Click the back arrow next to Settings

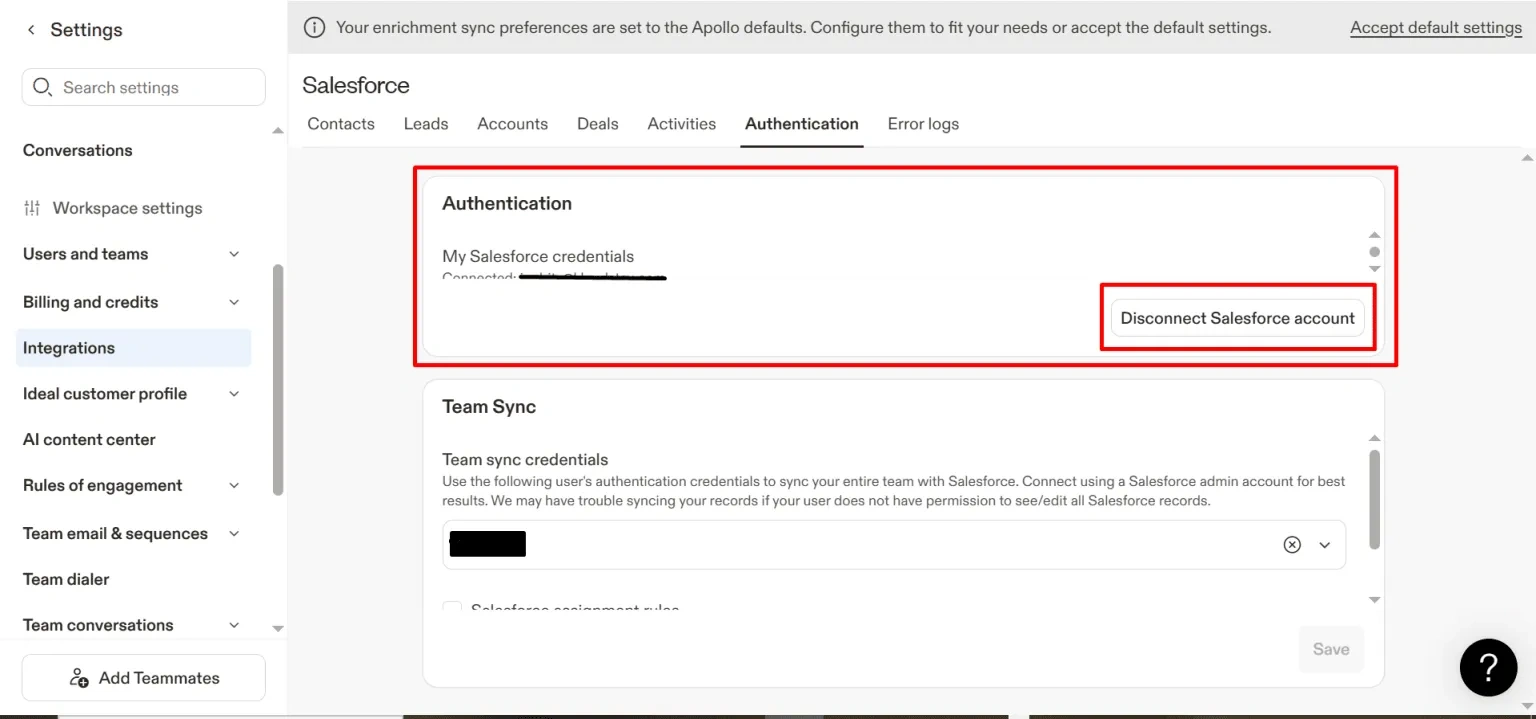click(x=31, y=30)
